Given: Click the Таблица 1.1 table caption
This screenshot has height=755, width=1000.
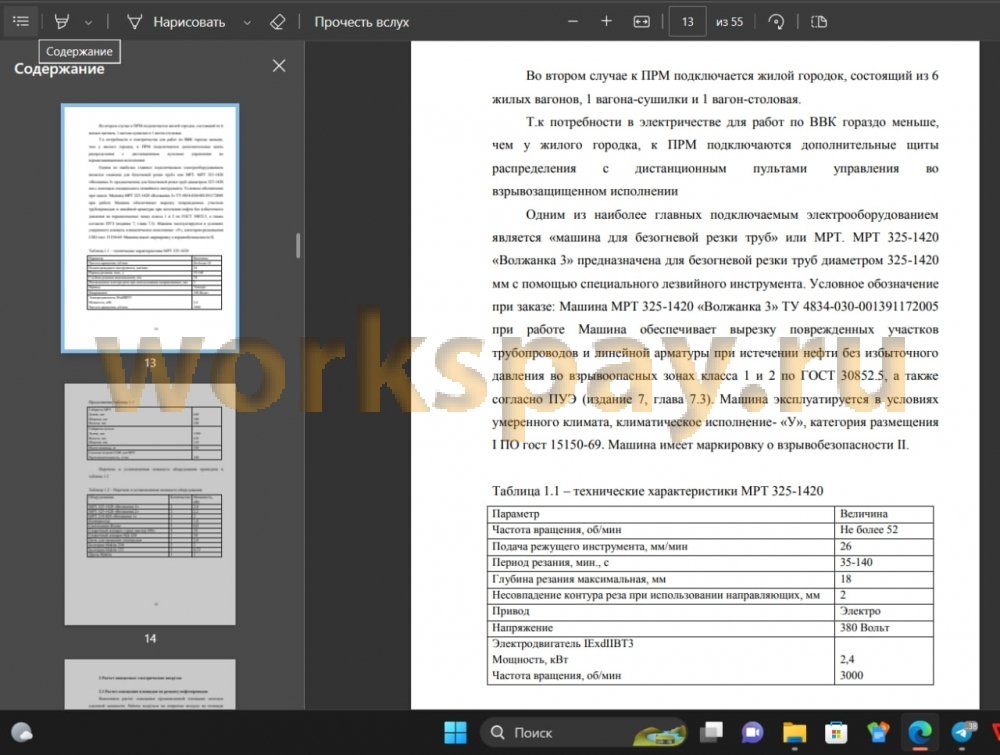Looking at the screenshot, I should coord(657,490).
